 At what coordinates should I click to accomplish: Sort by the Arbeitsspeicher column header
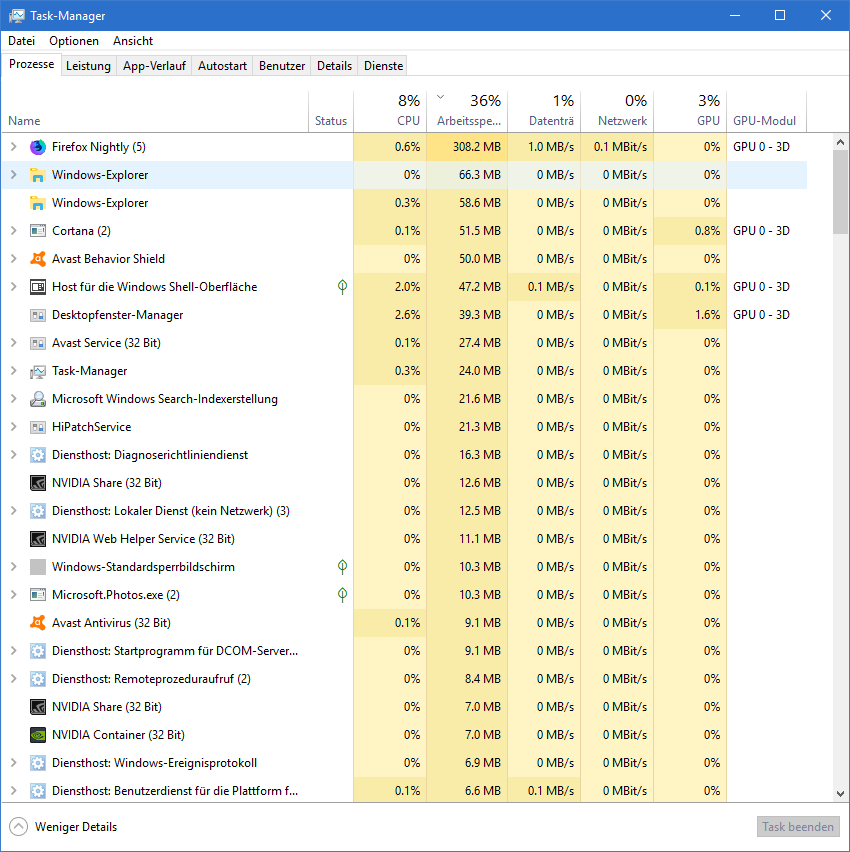click(467, 111)
